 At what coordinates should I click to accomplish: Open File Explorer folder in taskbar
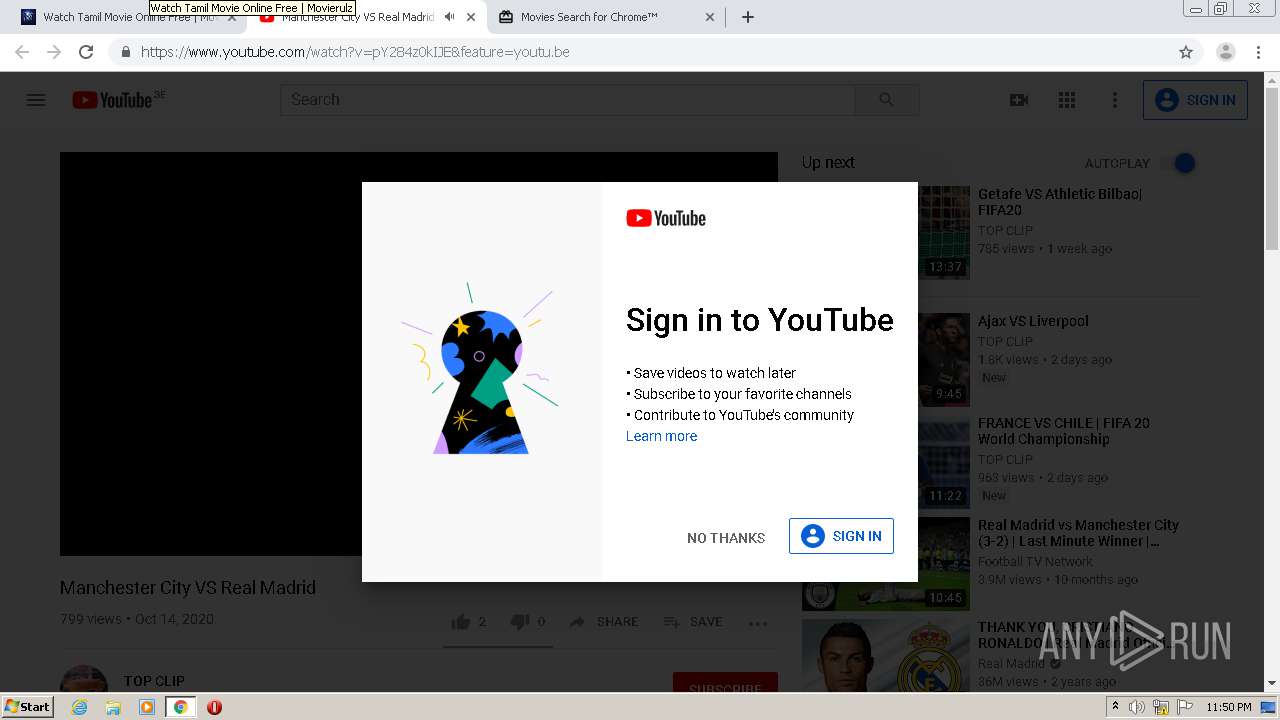tap(113, 707)
